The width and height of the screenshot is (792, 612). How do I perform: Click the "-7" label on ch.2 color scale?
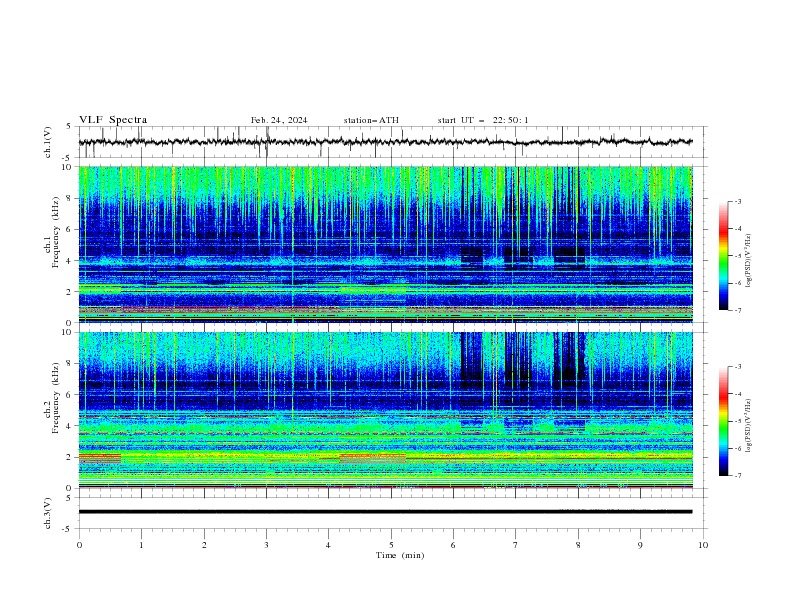click(737, 476)
